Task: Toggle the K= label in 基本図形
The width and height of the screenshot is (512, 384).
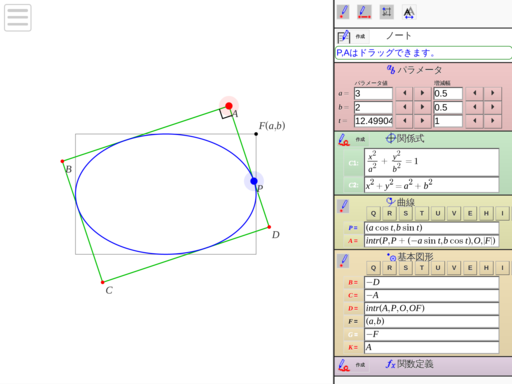Action: click(353, 347)
